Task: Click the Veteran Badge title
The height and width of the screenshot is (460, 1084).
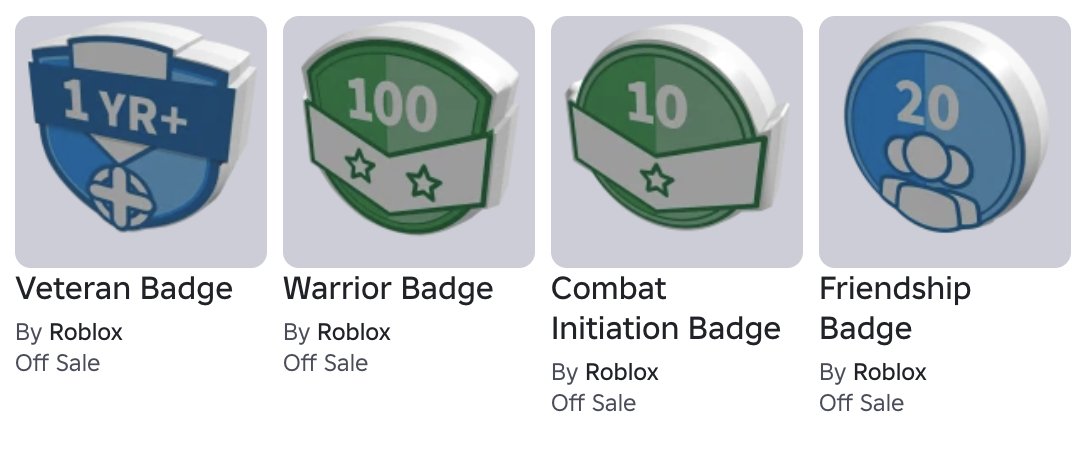Action: [x=124, y=288]
